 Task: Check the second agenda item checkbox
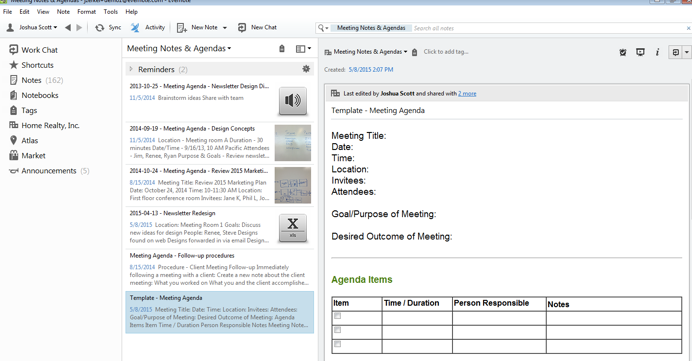point(338,330)
